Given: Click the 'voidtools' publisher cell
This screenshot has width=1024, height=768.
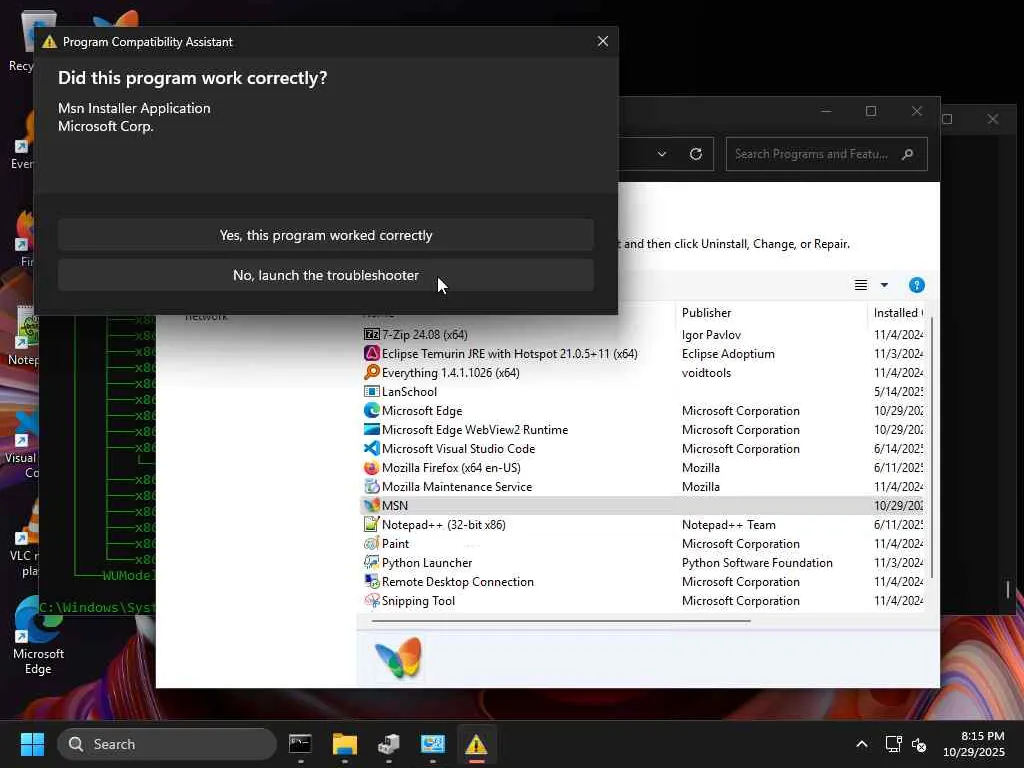Looking at the screenshot, I should point(706,372).
